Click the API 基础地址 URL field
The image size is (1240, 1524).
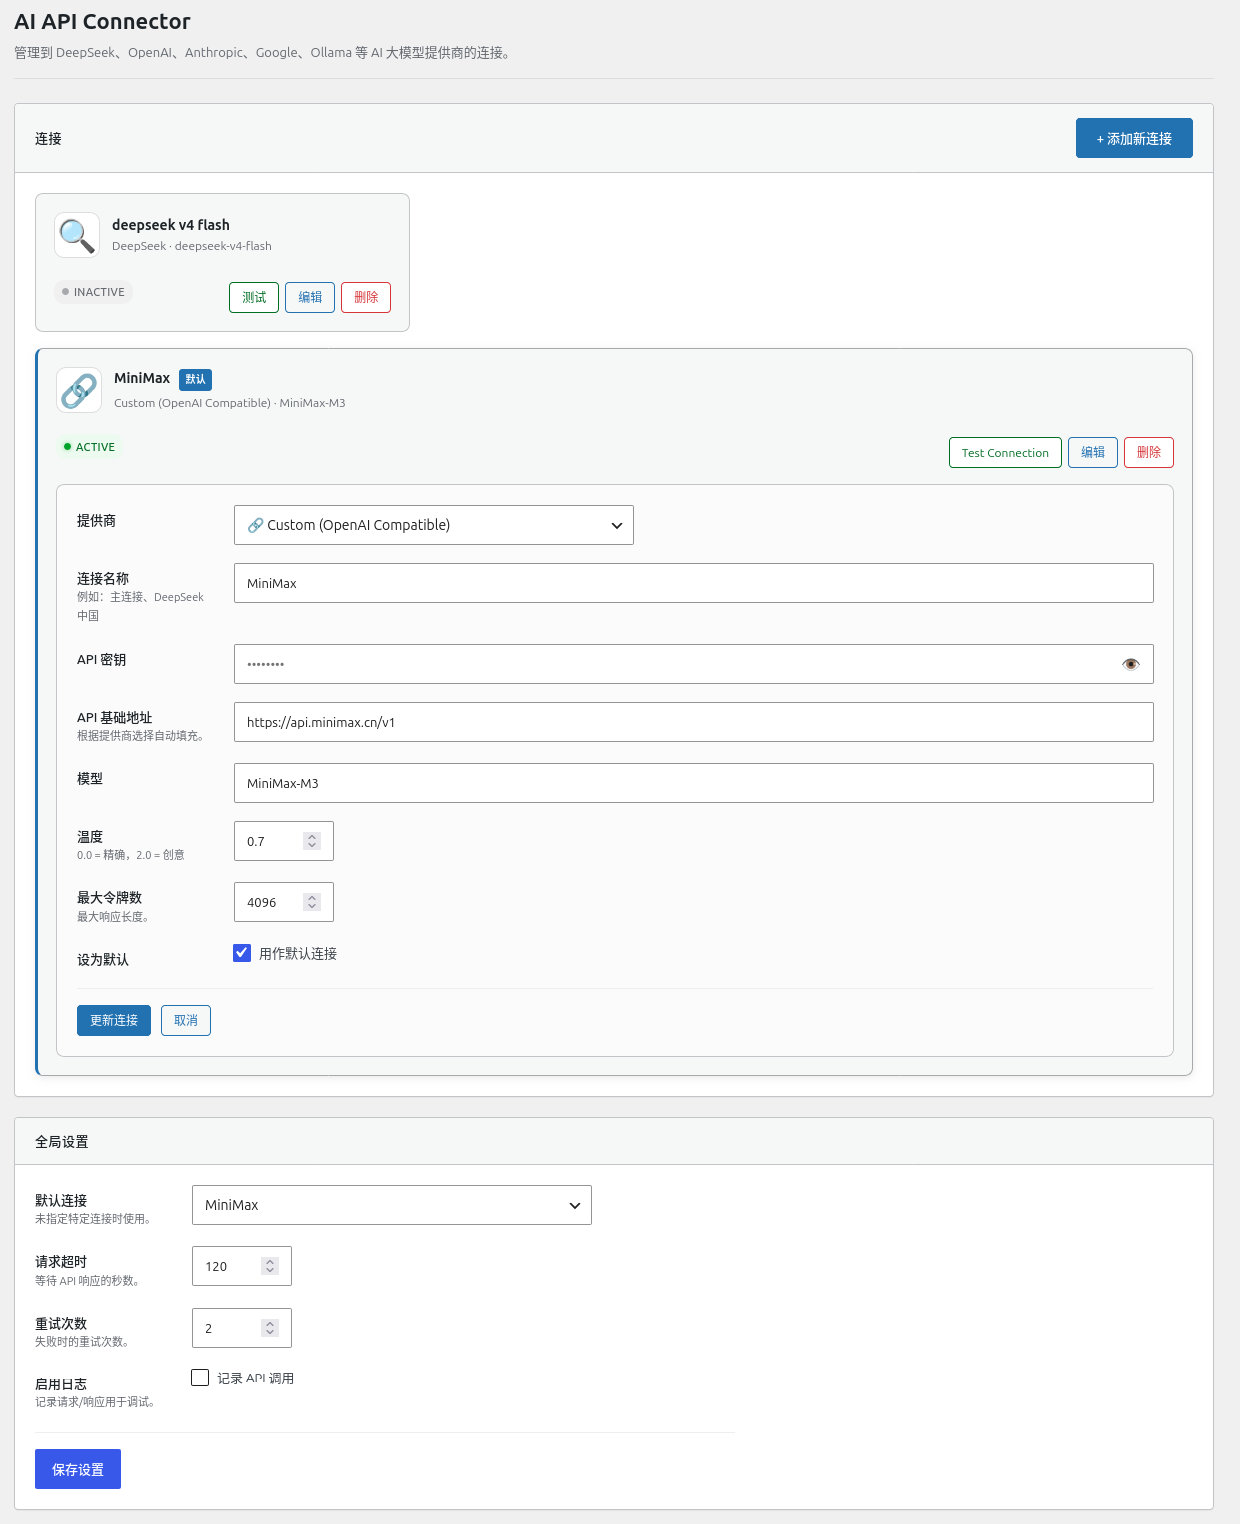(694, 722)
